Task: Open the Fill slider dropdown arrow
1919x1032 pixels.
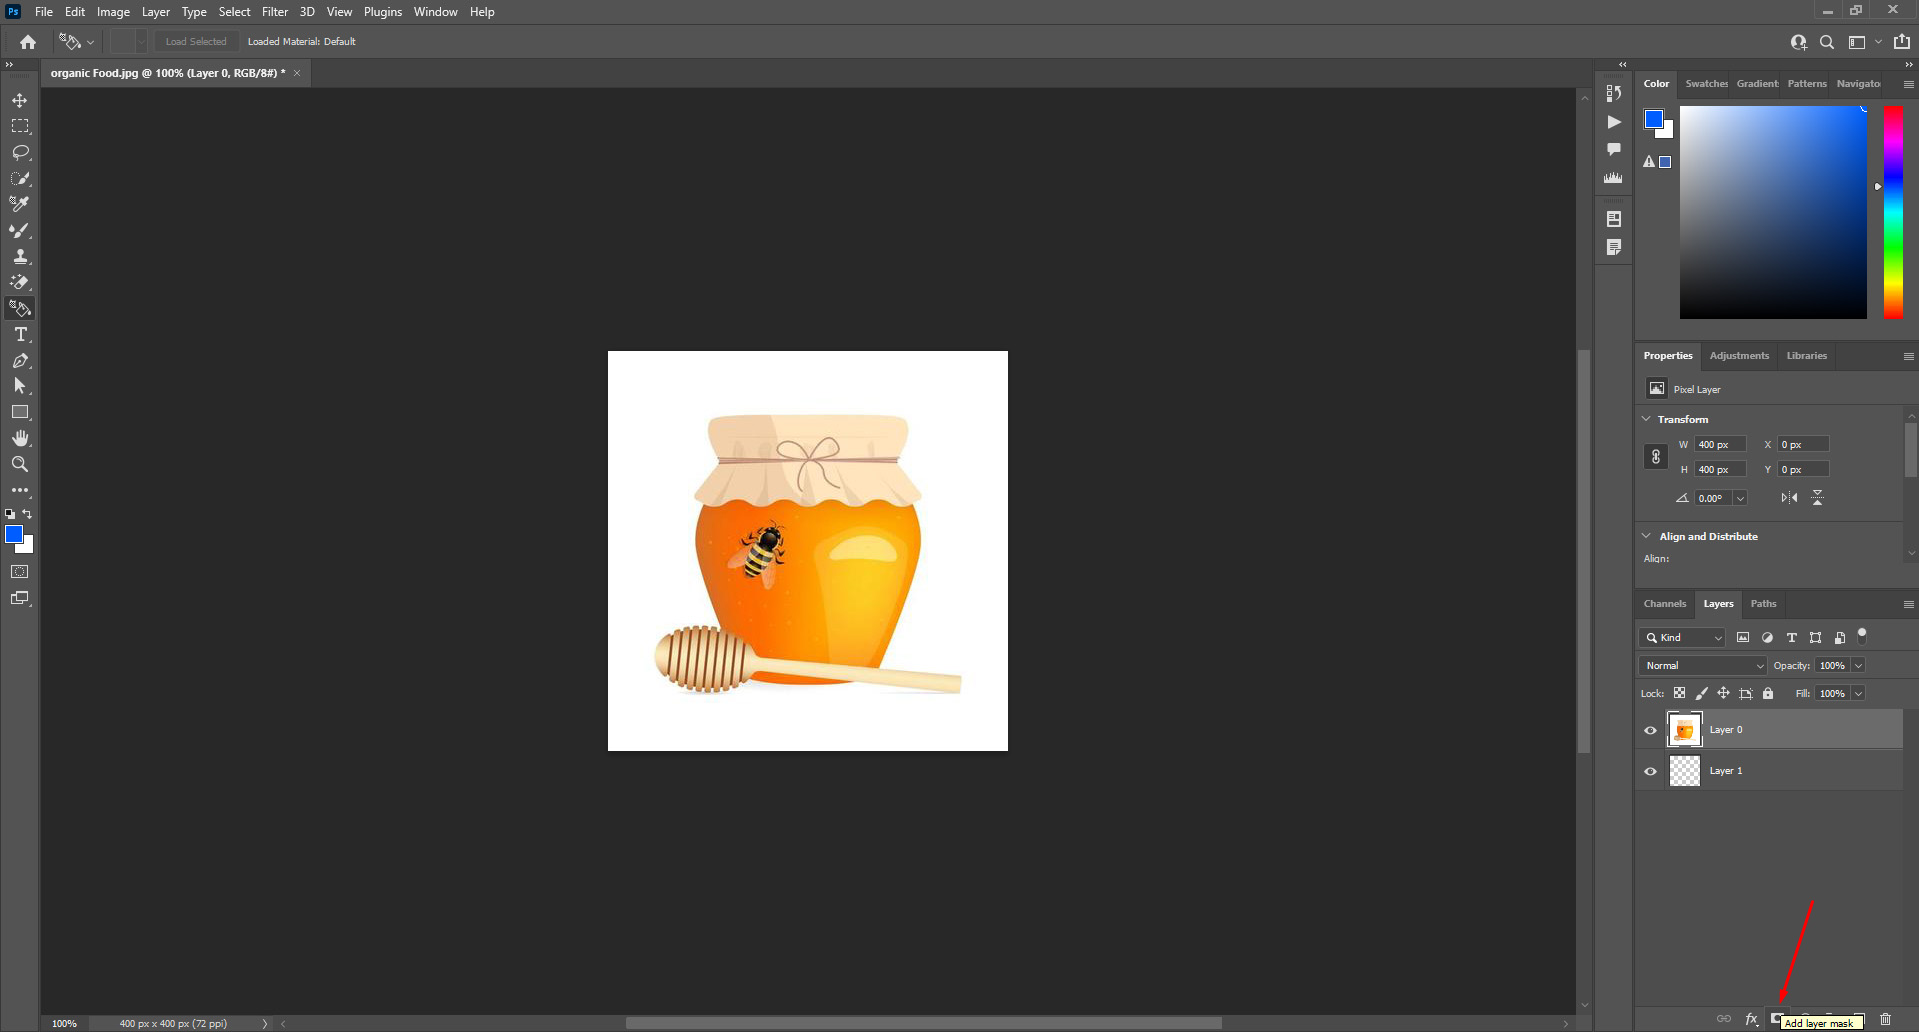Action: pyautogui.click(x=1858, y=694)
